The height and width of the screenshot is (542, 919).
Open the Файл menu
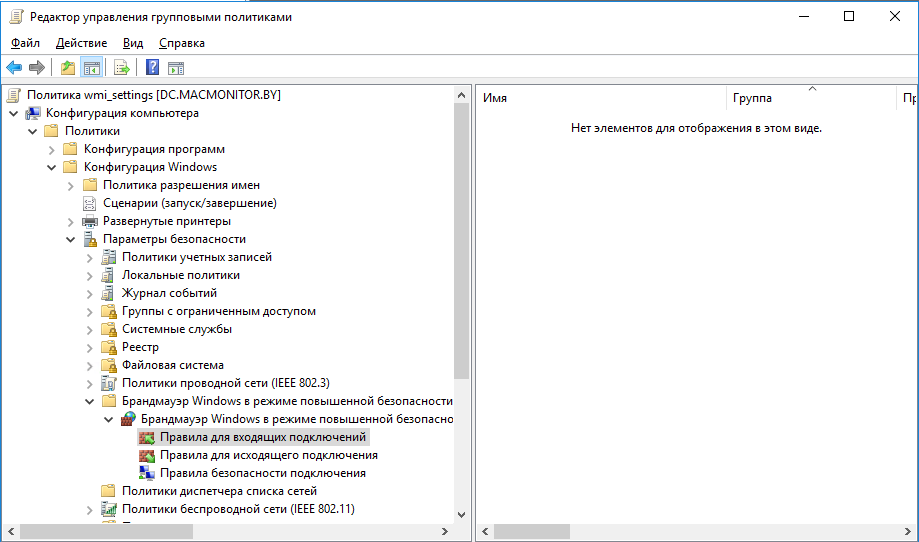tap(26, 43)
